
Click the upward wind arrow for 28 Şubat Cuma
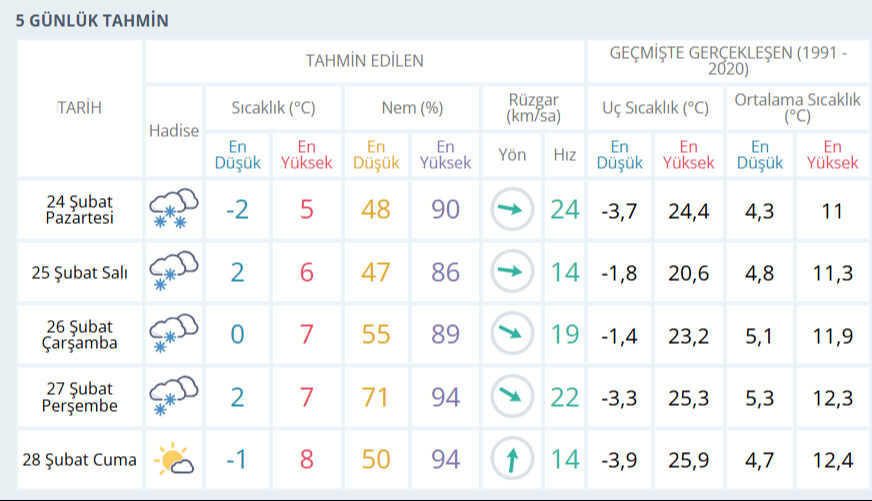tap(512, 459)
